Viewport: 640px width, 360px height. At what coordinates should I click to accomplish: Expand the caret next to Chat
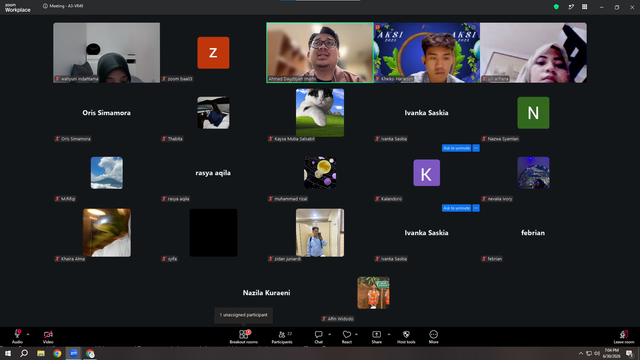(x=329, y=334)
